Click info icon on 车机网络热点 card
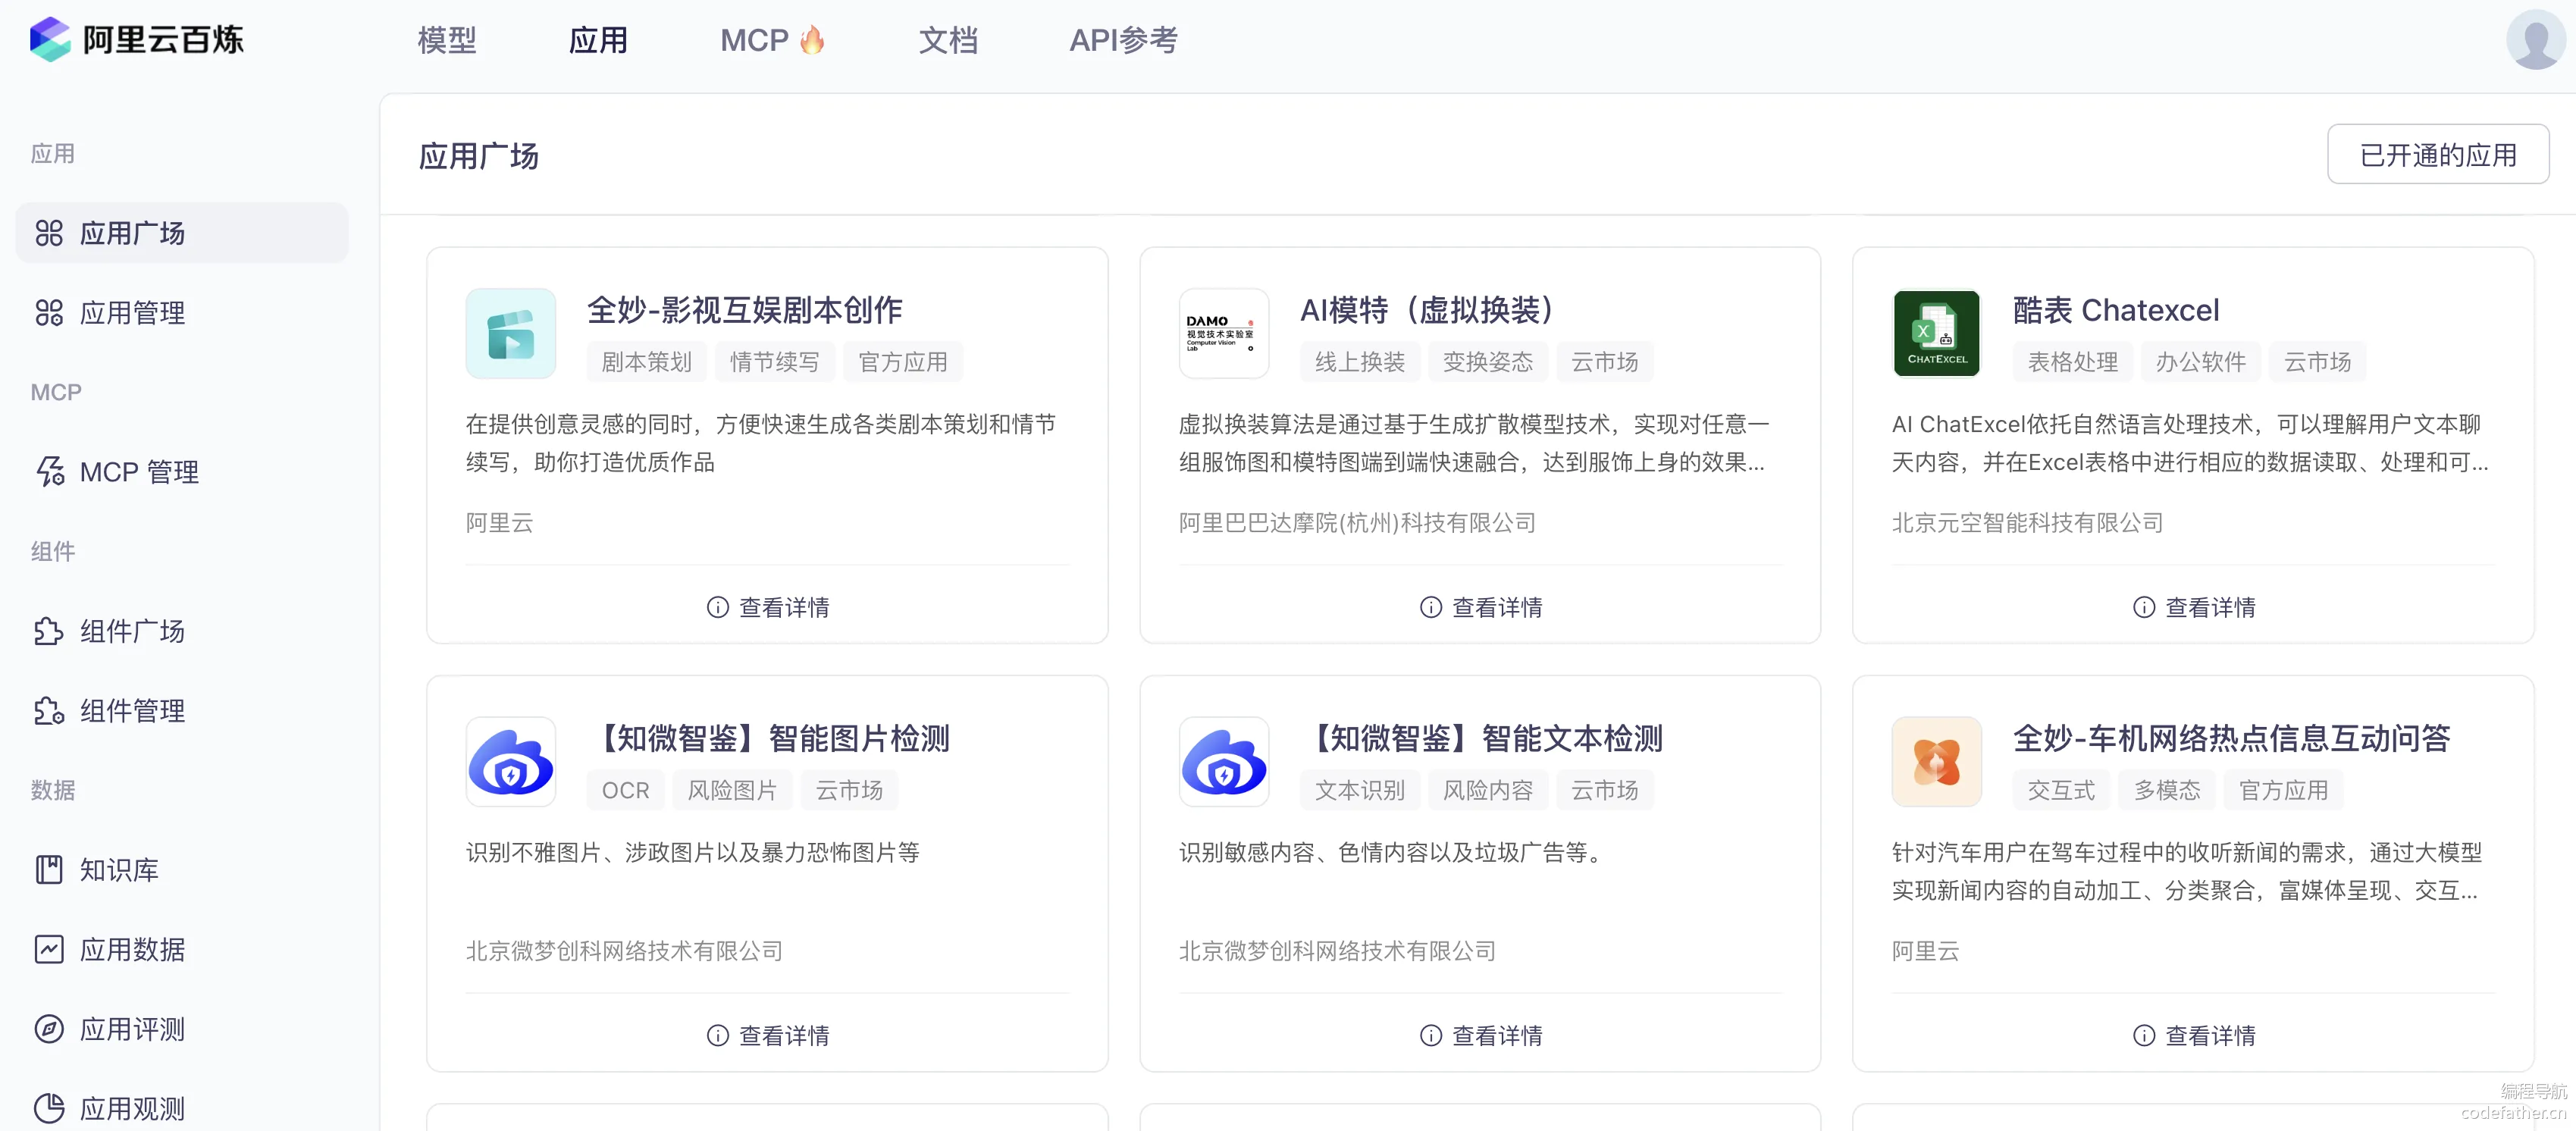Screen dimensions: 2576x1131 tap(2144, 1035)
